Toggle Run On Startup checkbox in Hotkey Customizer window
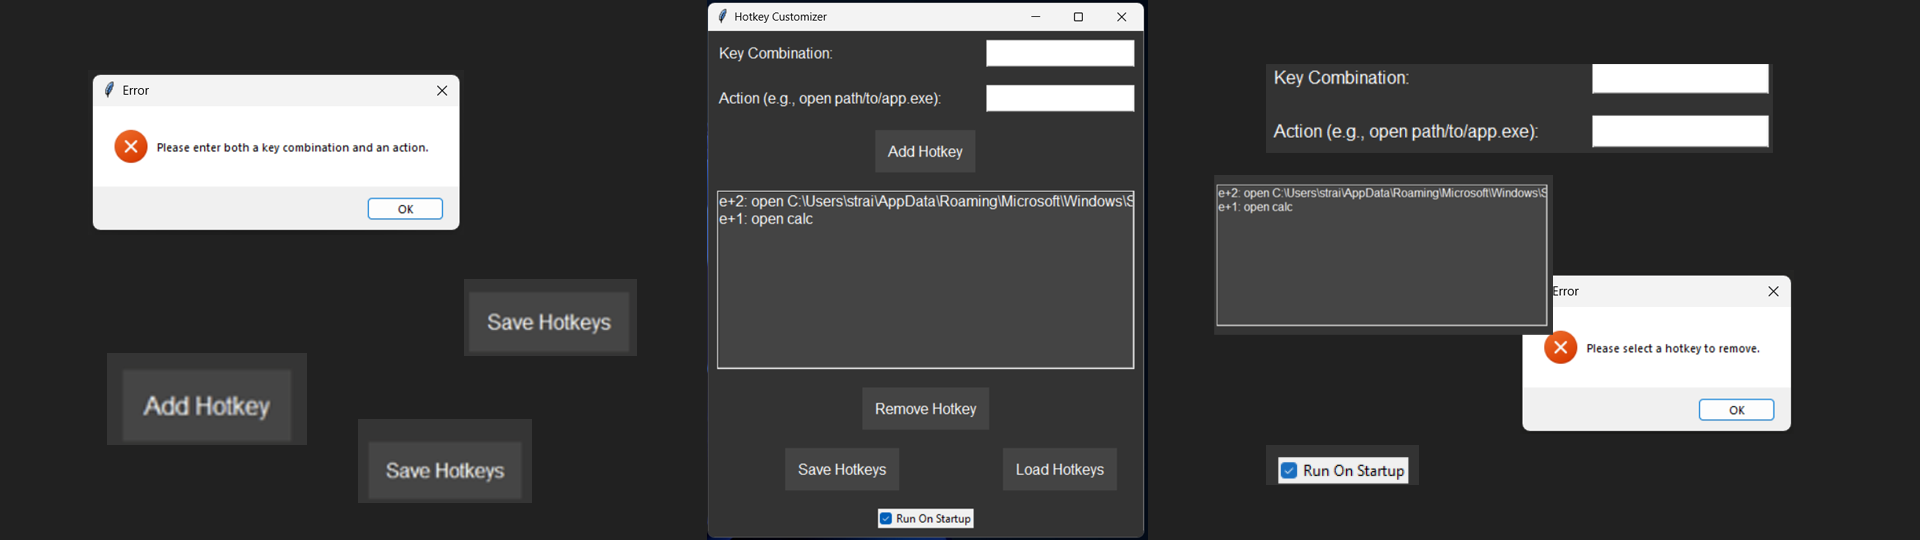Viewport: 1920px width, 540px height. click(x=886, y=518)
